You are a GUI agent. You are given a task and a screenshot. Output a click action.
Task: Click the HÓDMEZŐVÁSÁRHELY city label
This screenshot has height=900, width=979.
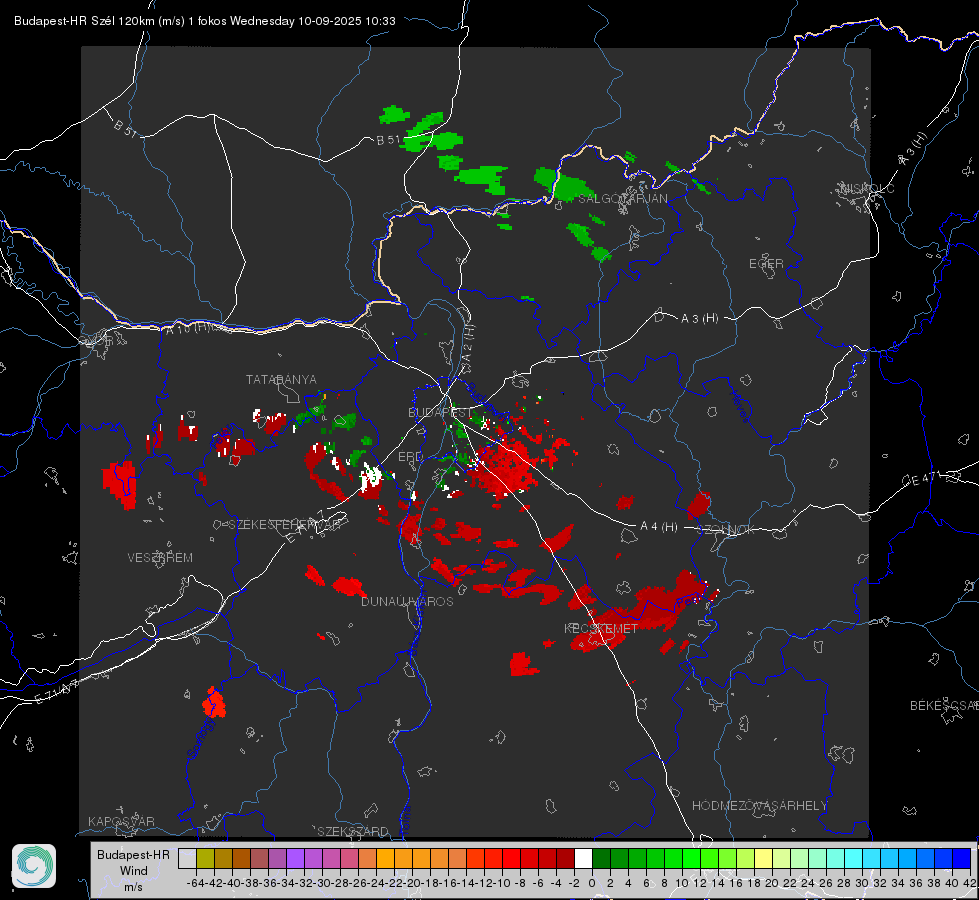759,806
